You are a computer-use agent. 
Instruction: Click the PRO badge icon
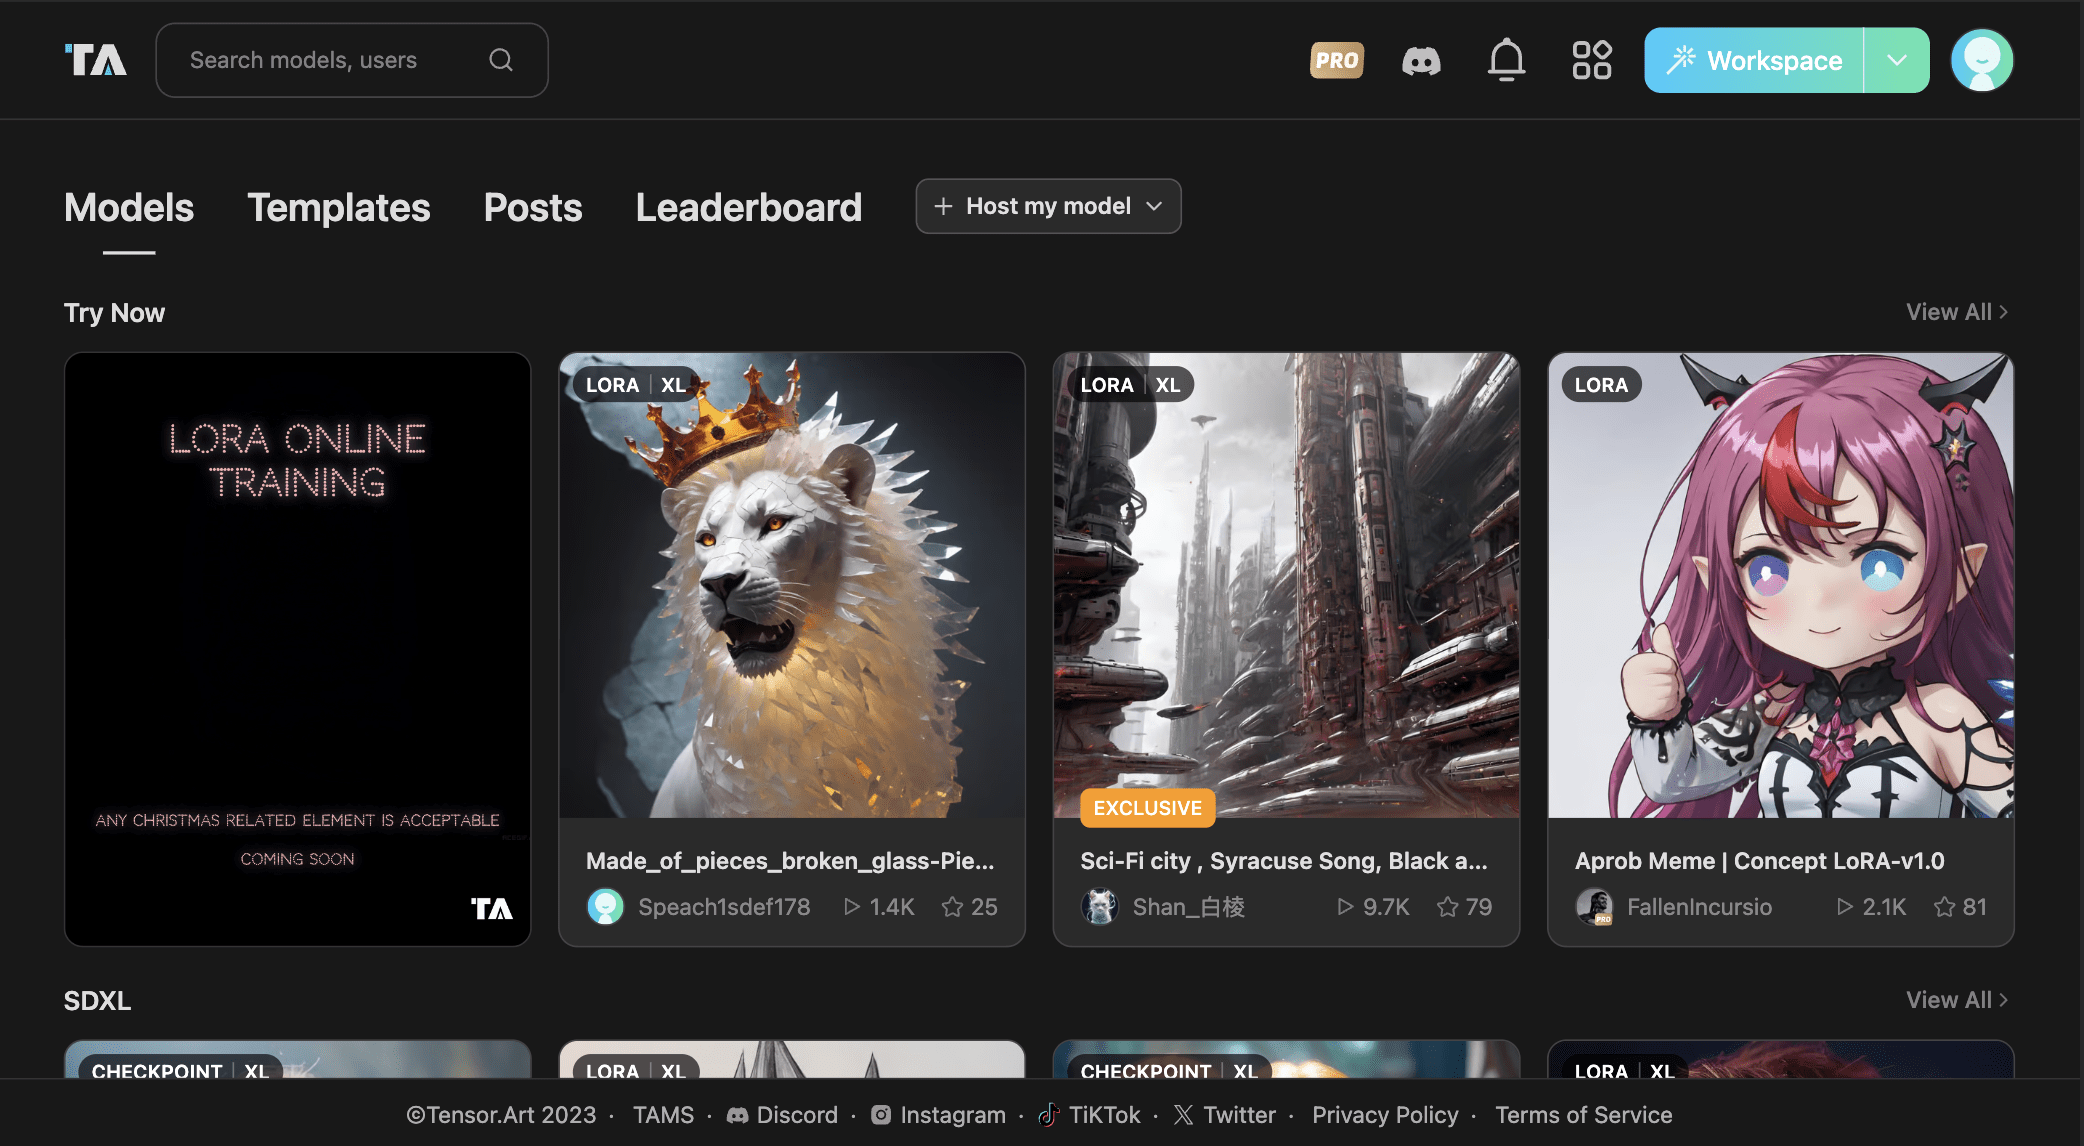[x=1335, y=59]
